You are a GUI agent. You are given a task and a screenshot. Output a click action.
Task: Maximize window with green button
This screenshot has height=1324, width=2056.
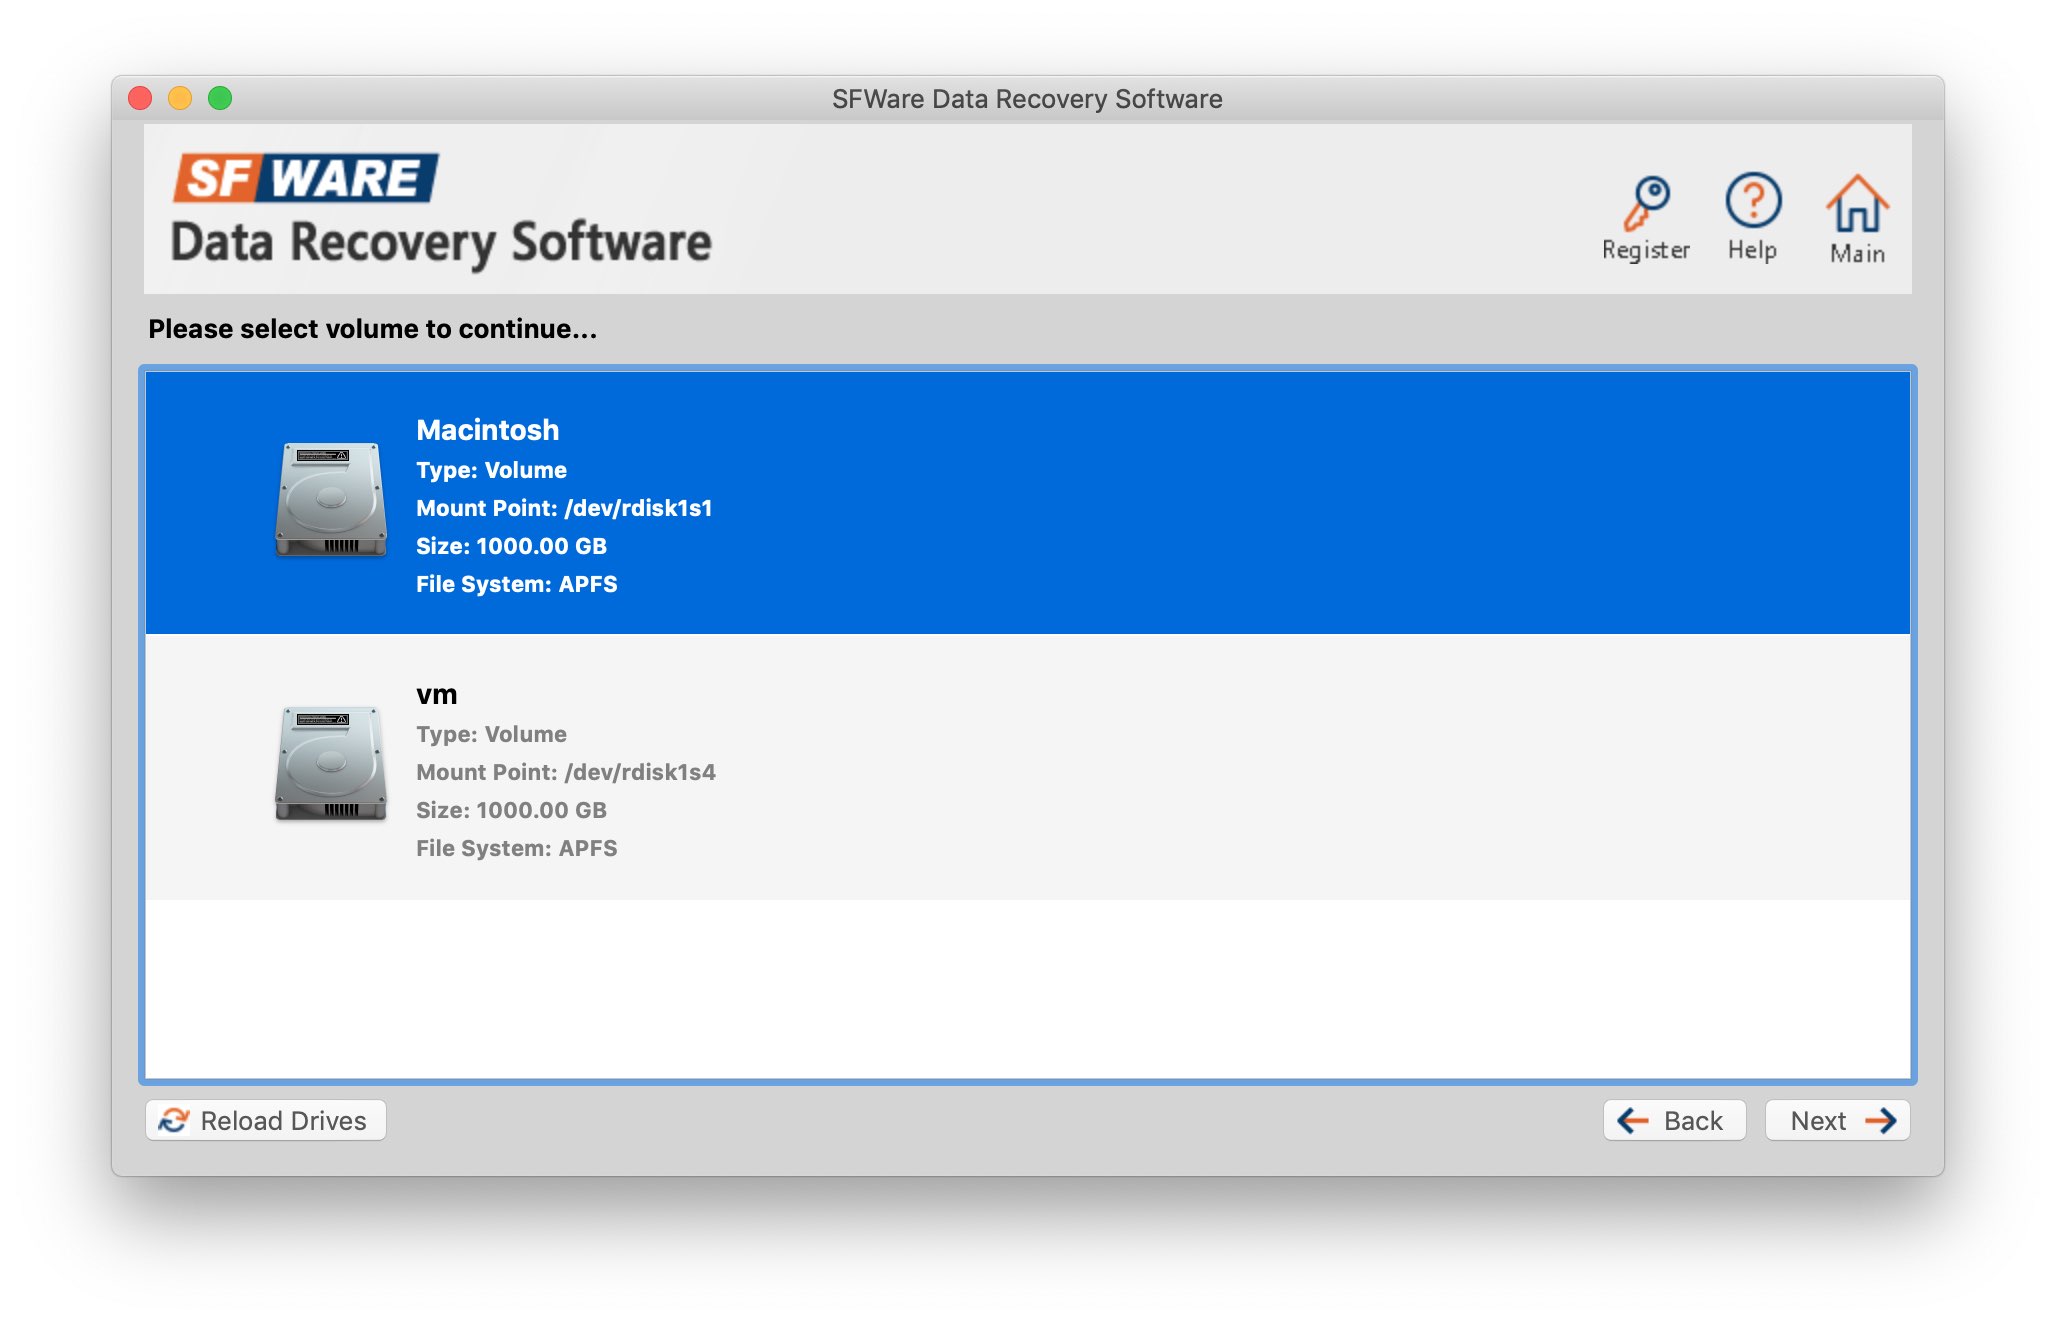tap(220, 98)
